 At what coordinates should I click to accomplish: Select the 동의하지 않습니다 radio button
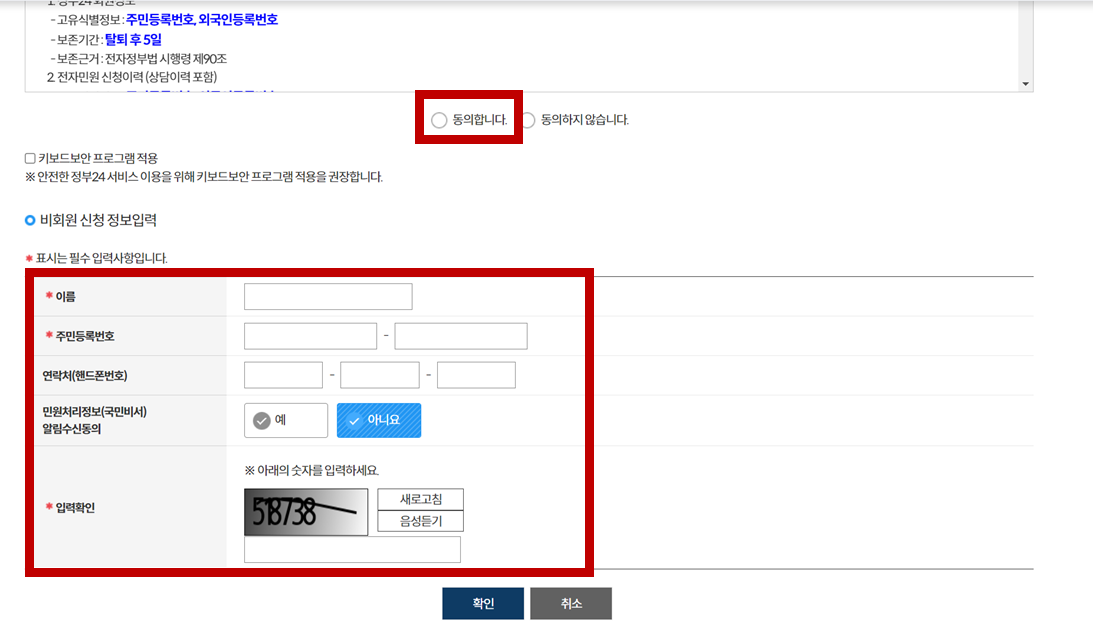coord(528,119)
